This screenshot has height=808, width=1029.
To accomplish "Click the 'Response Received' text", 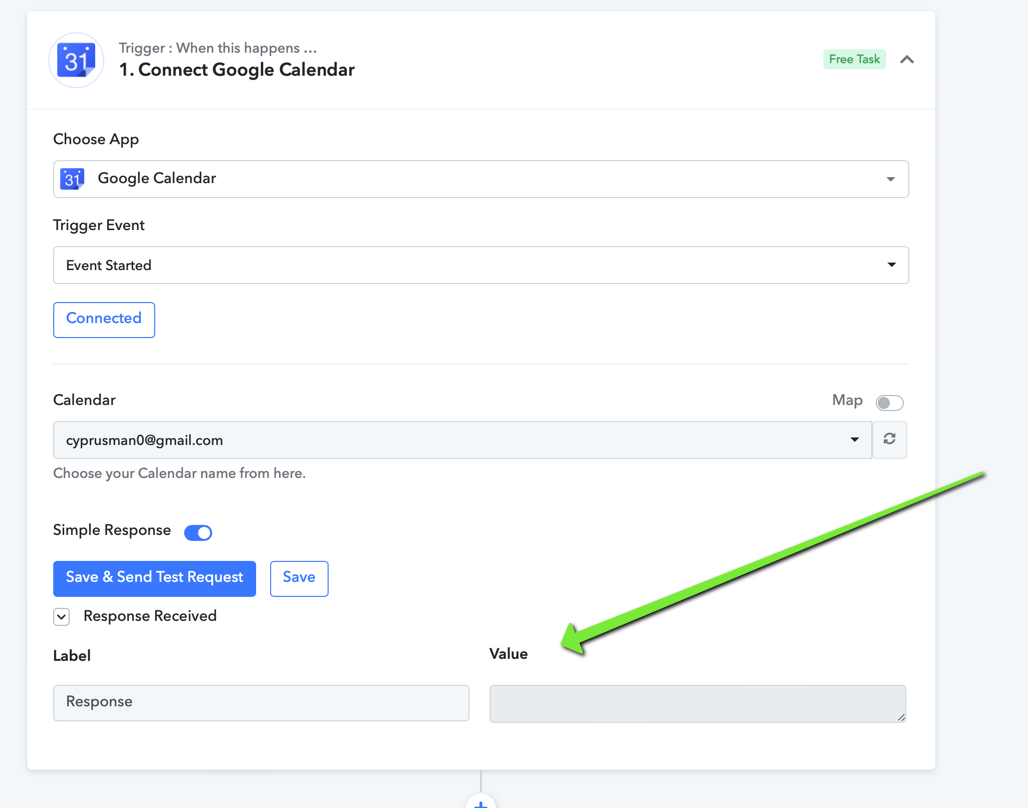I will (x=150, y=616).
